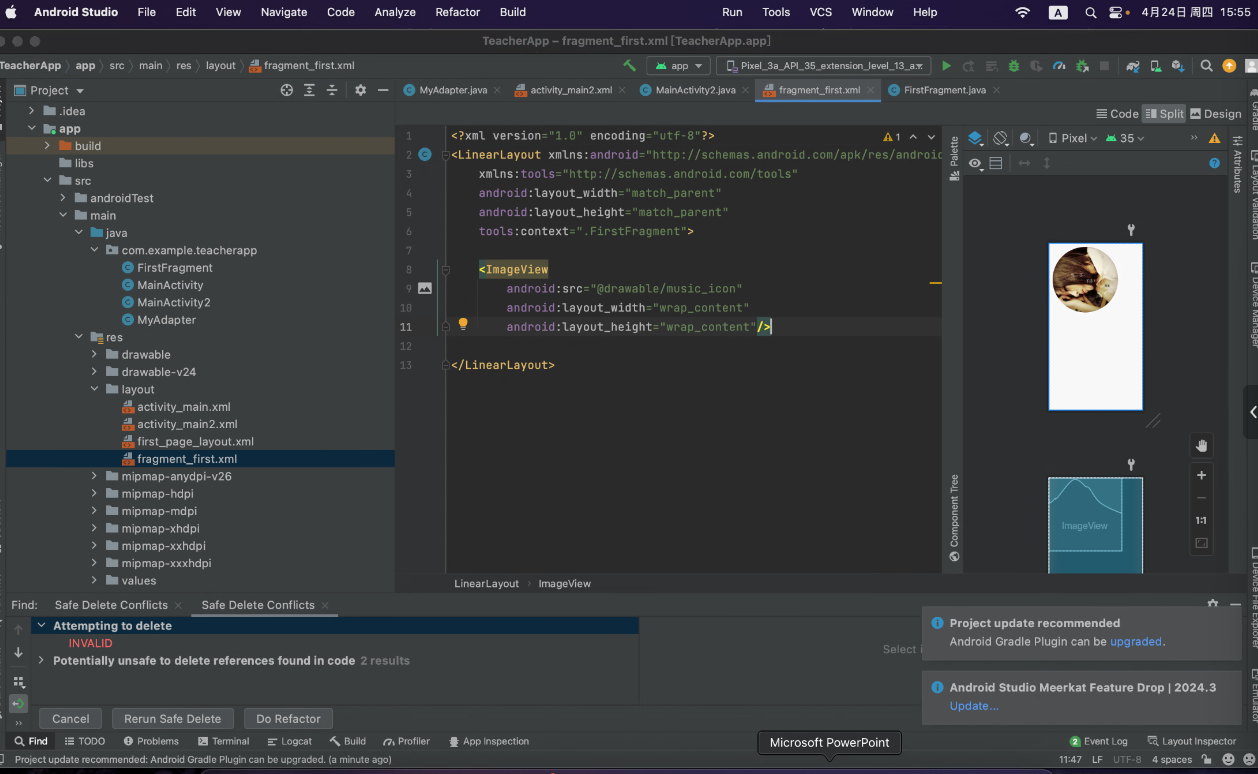Expand the .idea folder
1258x774 pixels.
(32, 111)
